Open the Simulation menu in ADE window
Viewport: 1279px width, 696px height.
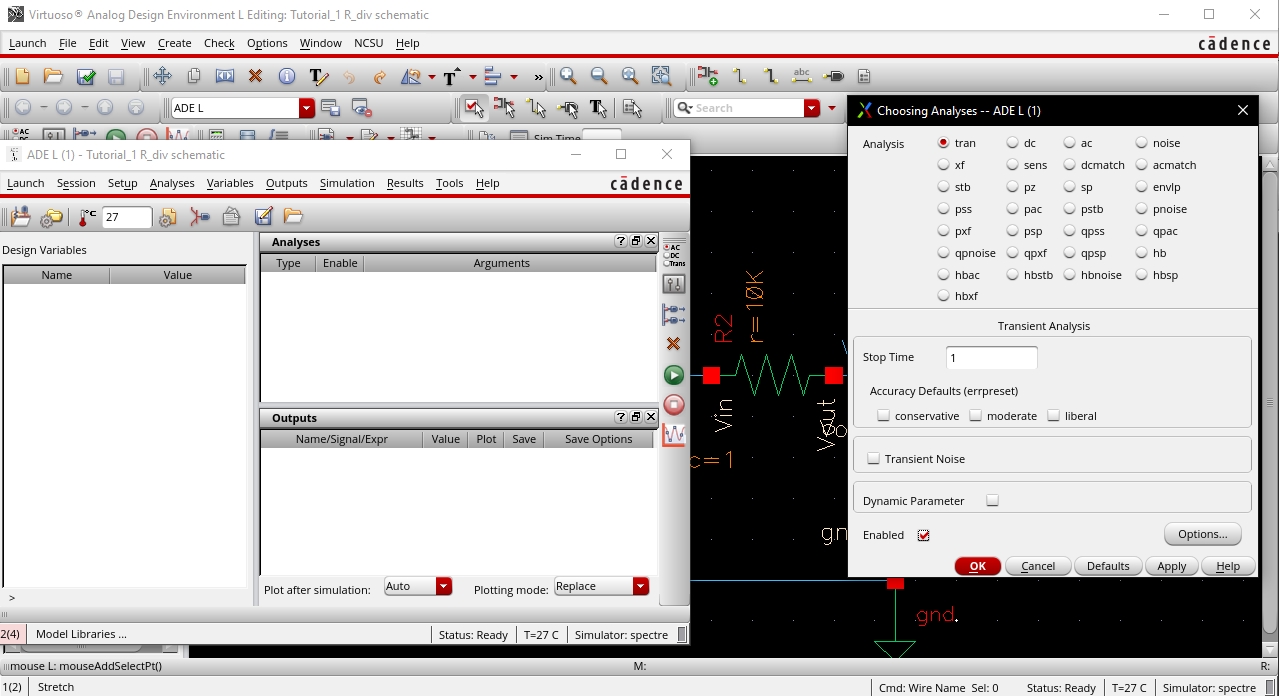[x=347, y=183]
